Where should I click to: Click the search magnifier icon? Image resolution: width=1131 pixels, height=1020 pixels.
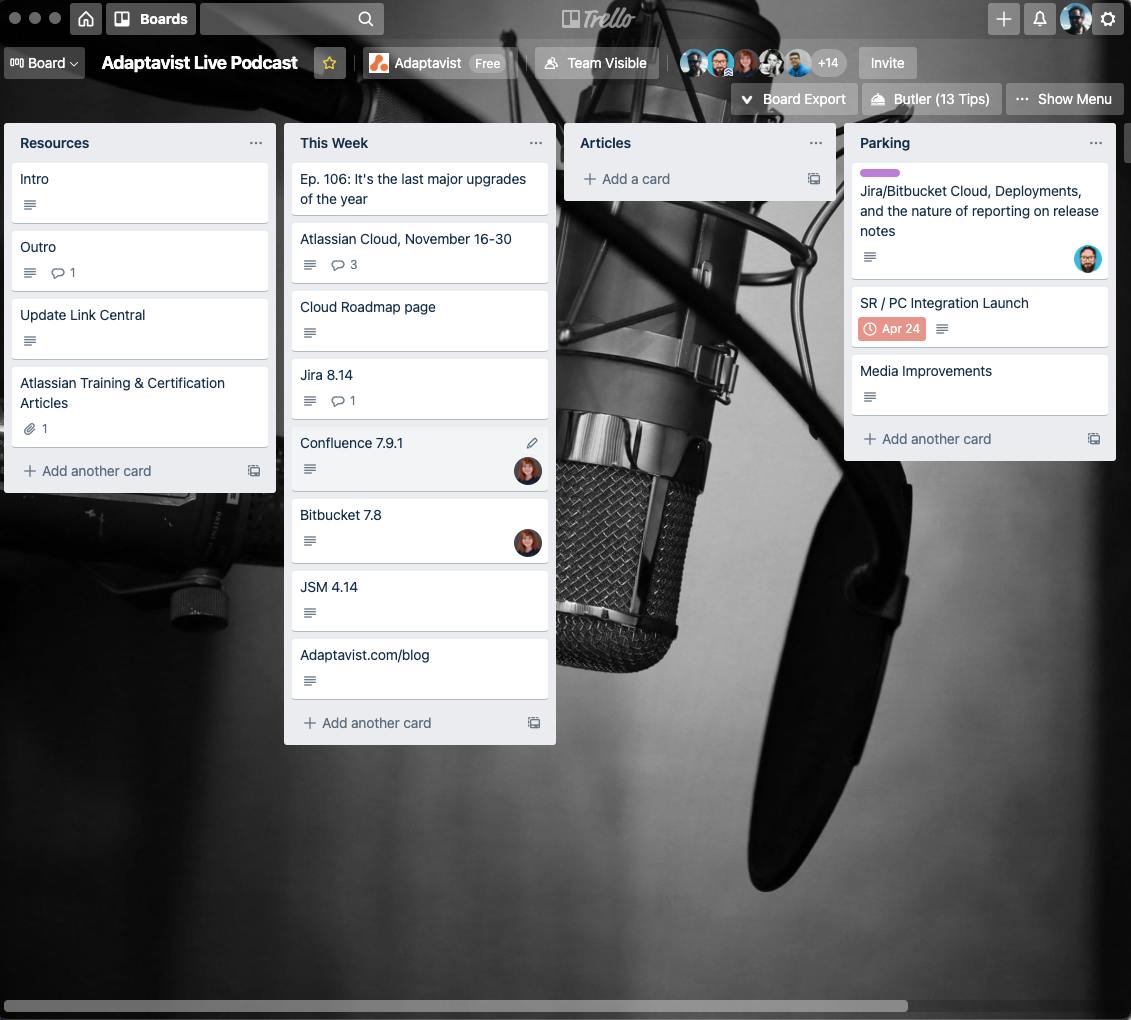click(x=366, y=19)
